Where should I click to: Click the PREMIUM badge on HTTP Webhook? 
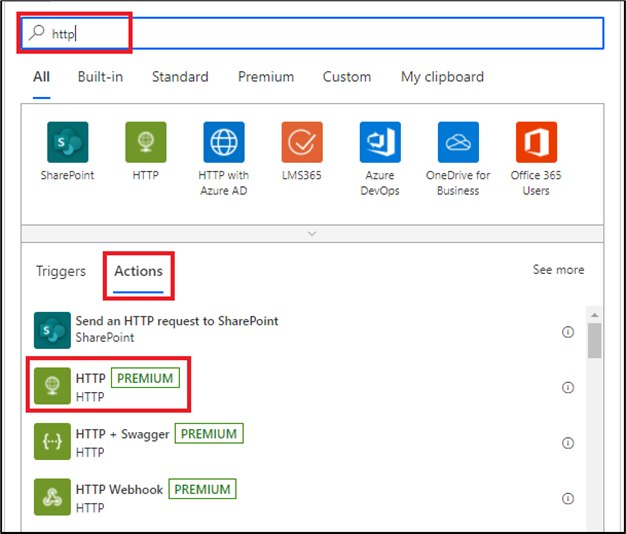(202, 489)
